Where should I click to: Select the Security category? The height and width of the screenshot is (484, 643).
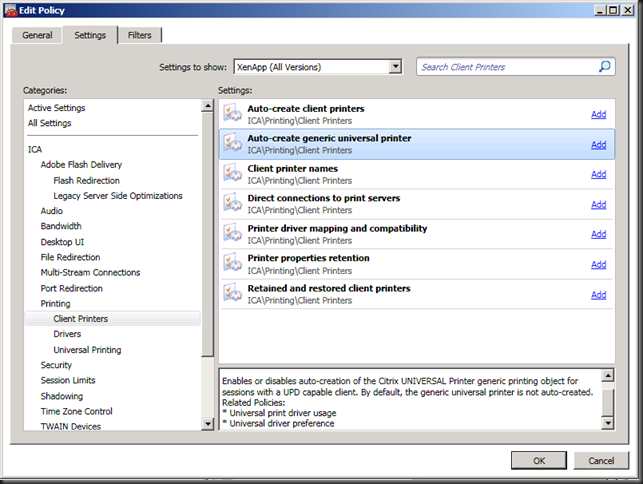click(x=56, y=365)
